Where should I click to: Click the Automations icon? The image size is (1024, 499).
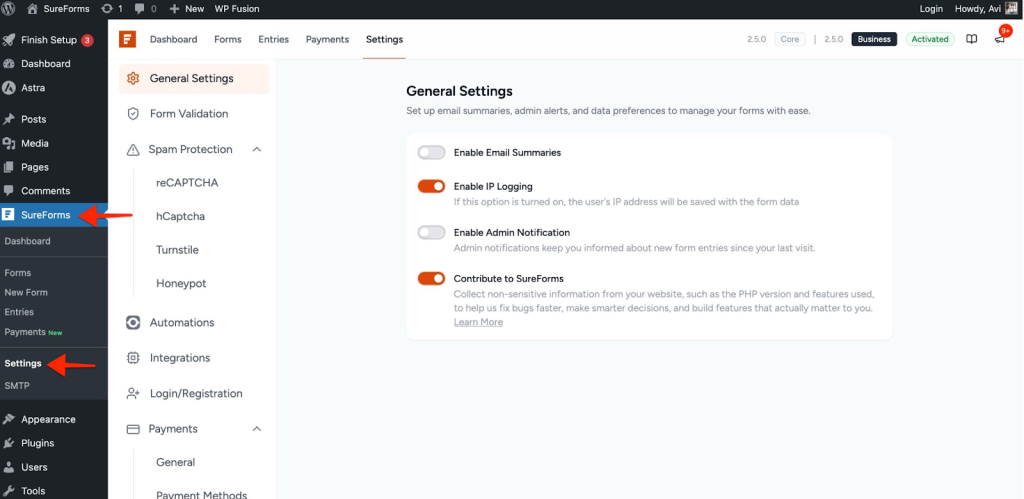coord(133,323)
